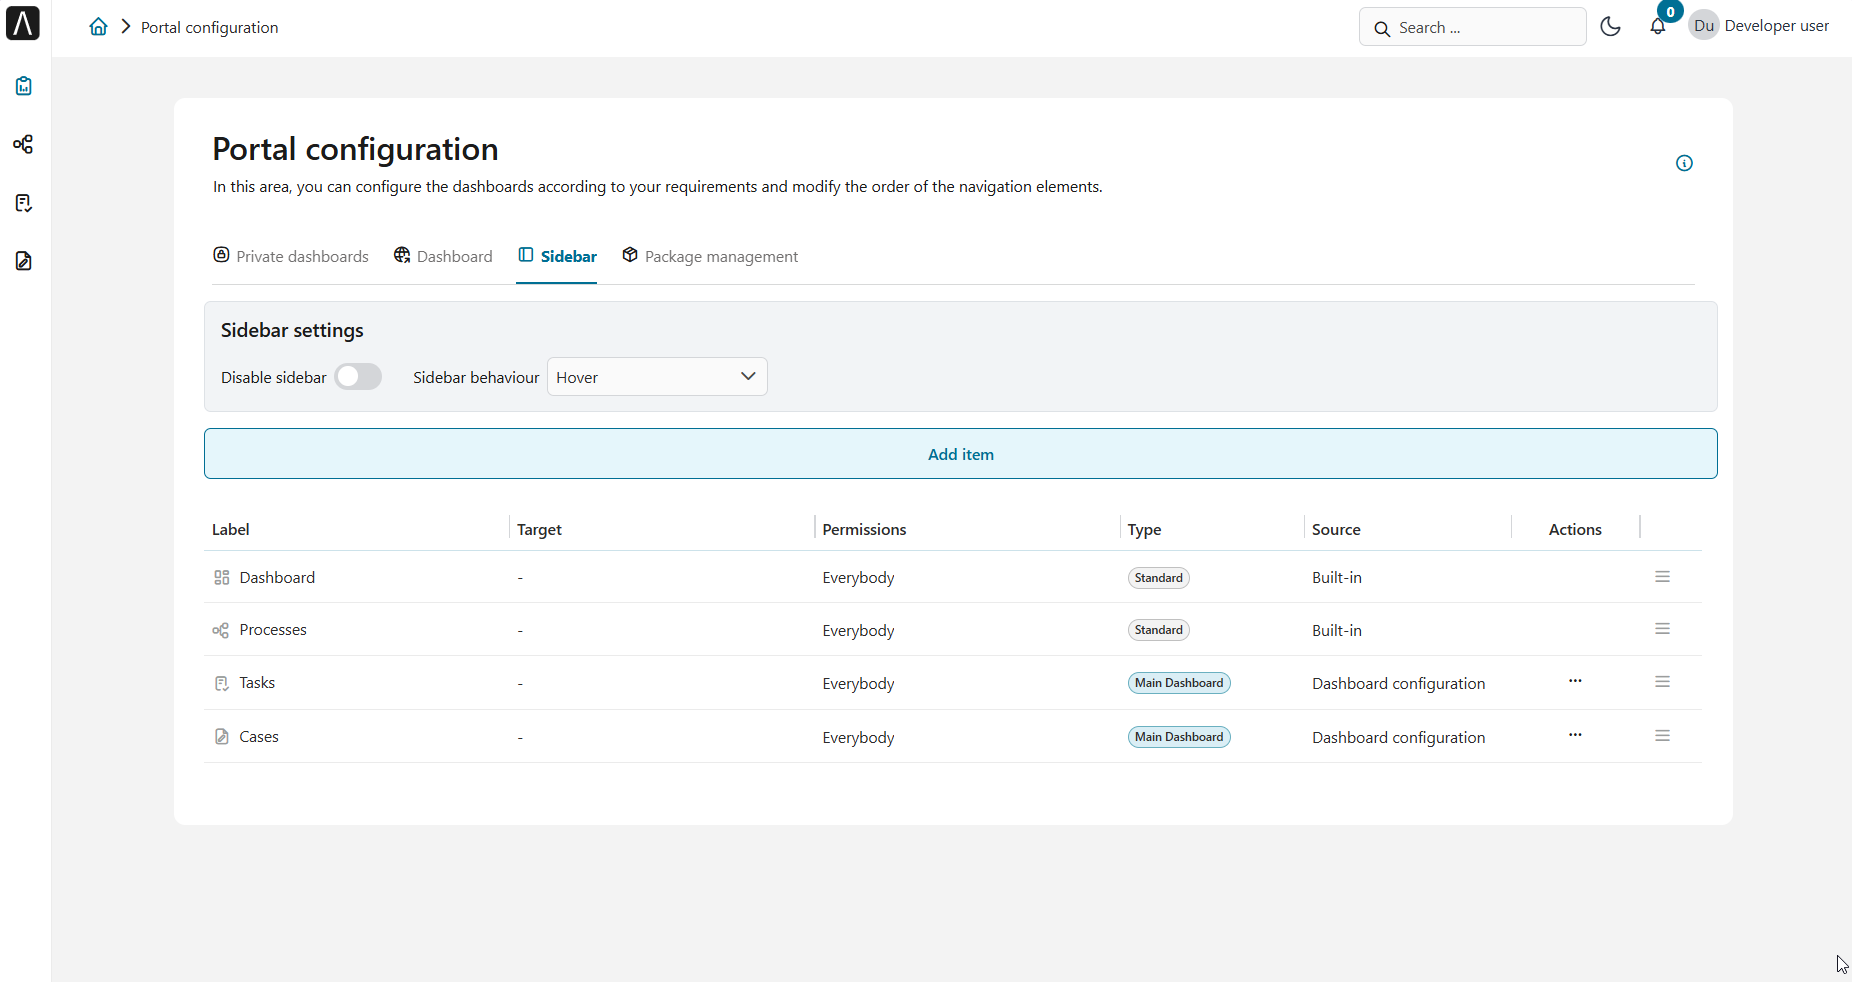This screenshot has width=1852, height=982.
Task: Click the Label column header
Action: (231, 530)
